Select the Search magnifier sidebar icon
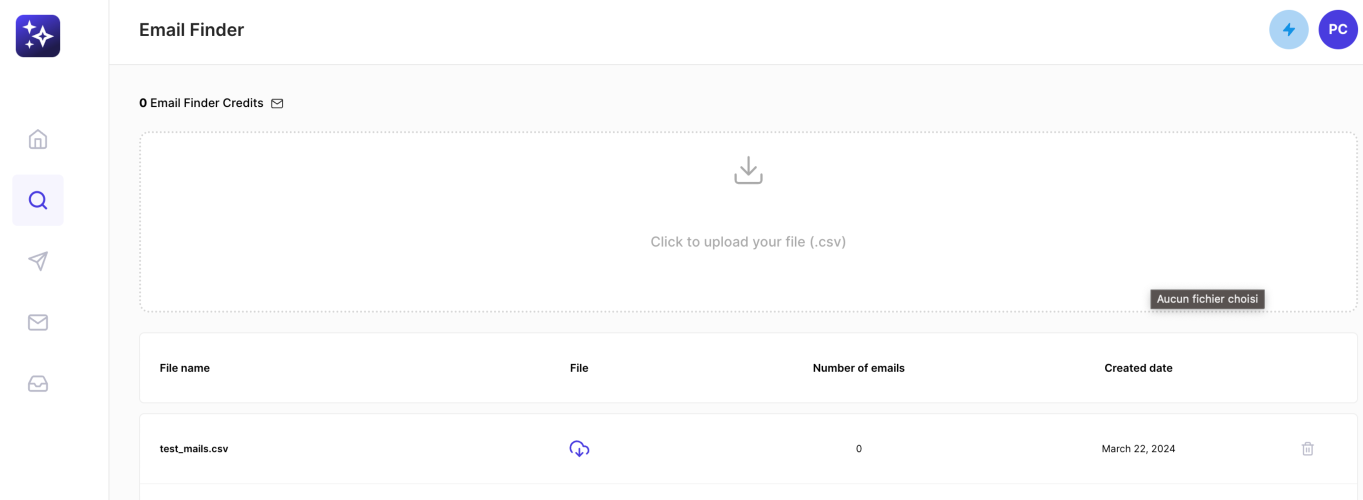 38,200
